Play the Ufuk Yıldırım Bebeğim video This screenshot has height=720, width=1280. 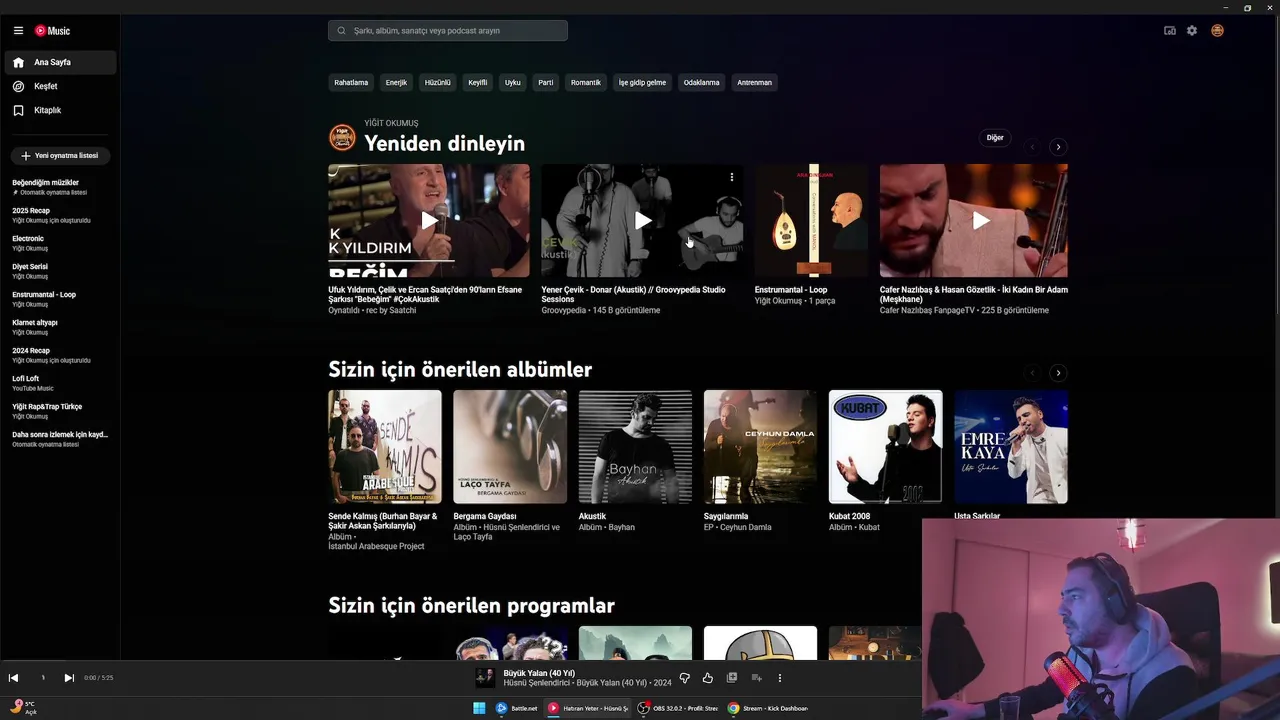(429, 221)
